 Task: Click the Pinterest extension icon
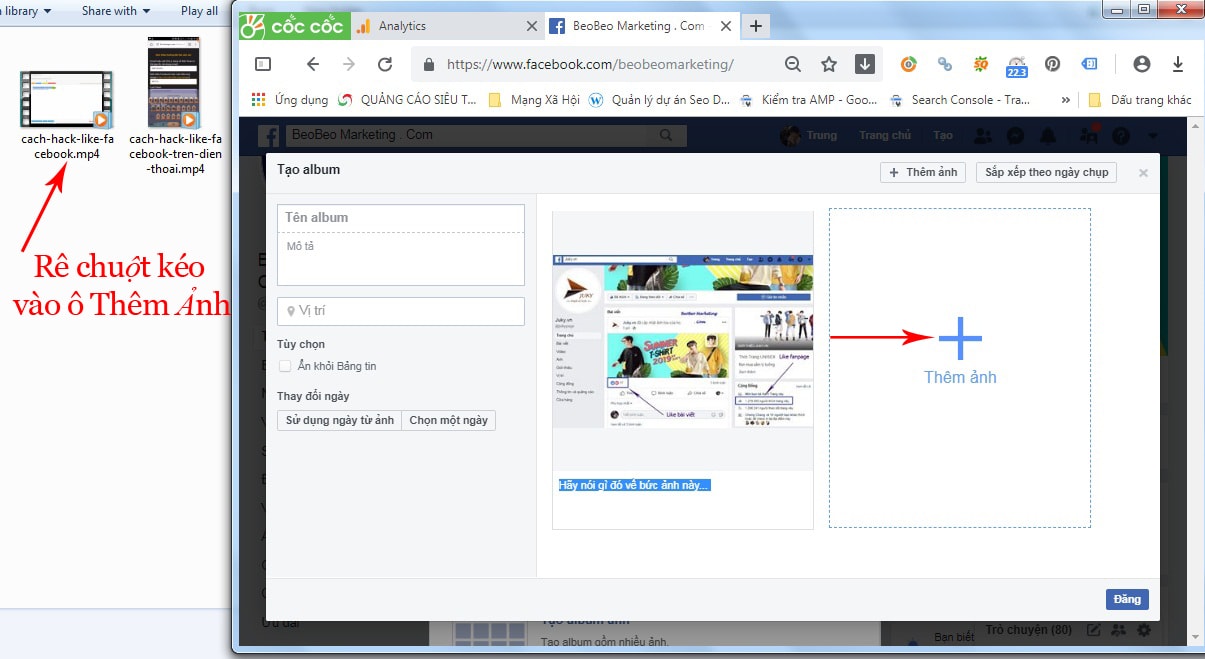(1052, 63)
